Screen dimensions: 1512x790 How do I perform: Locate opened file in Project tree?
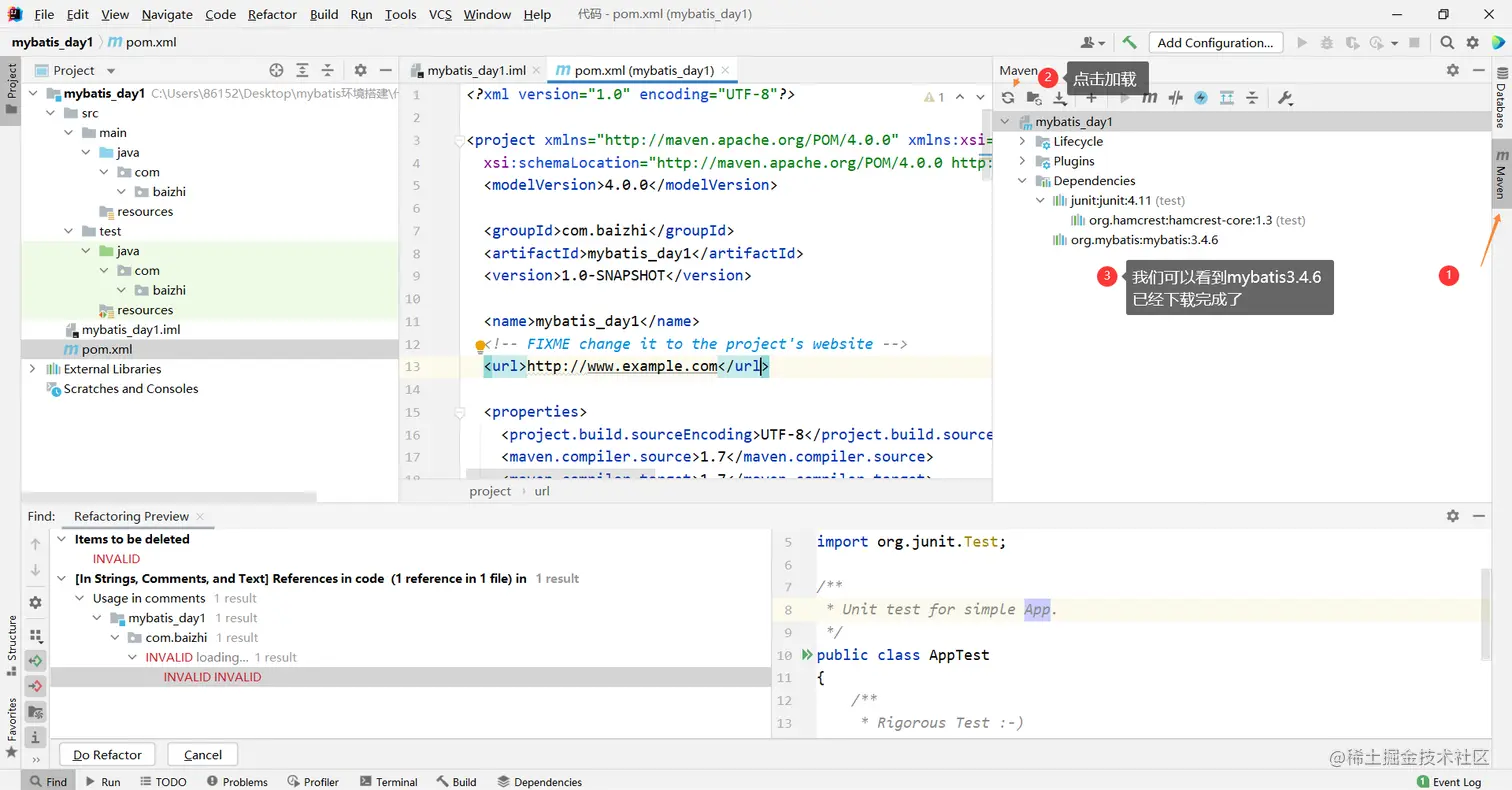(277, 70)
